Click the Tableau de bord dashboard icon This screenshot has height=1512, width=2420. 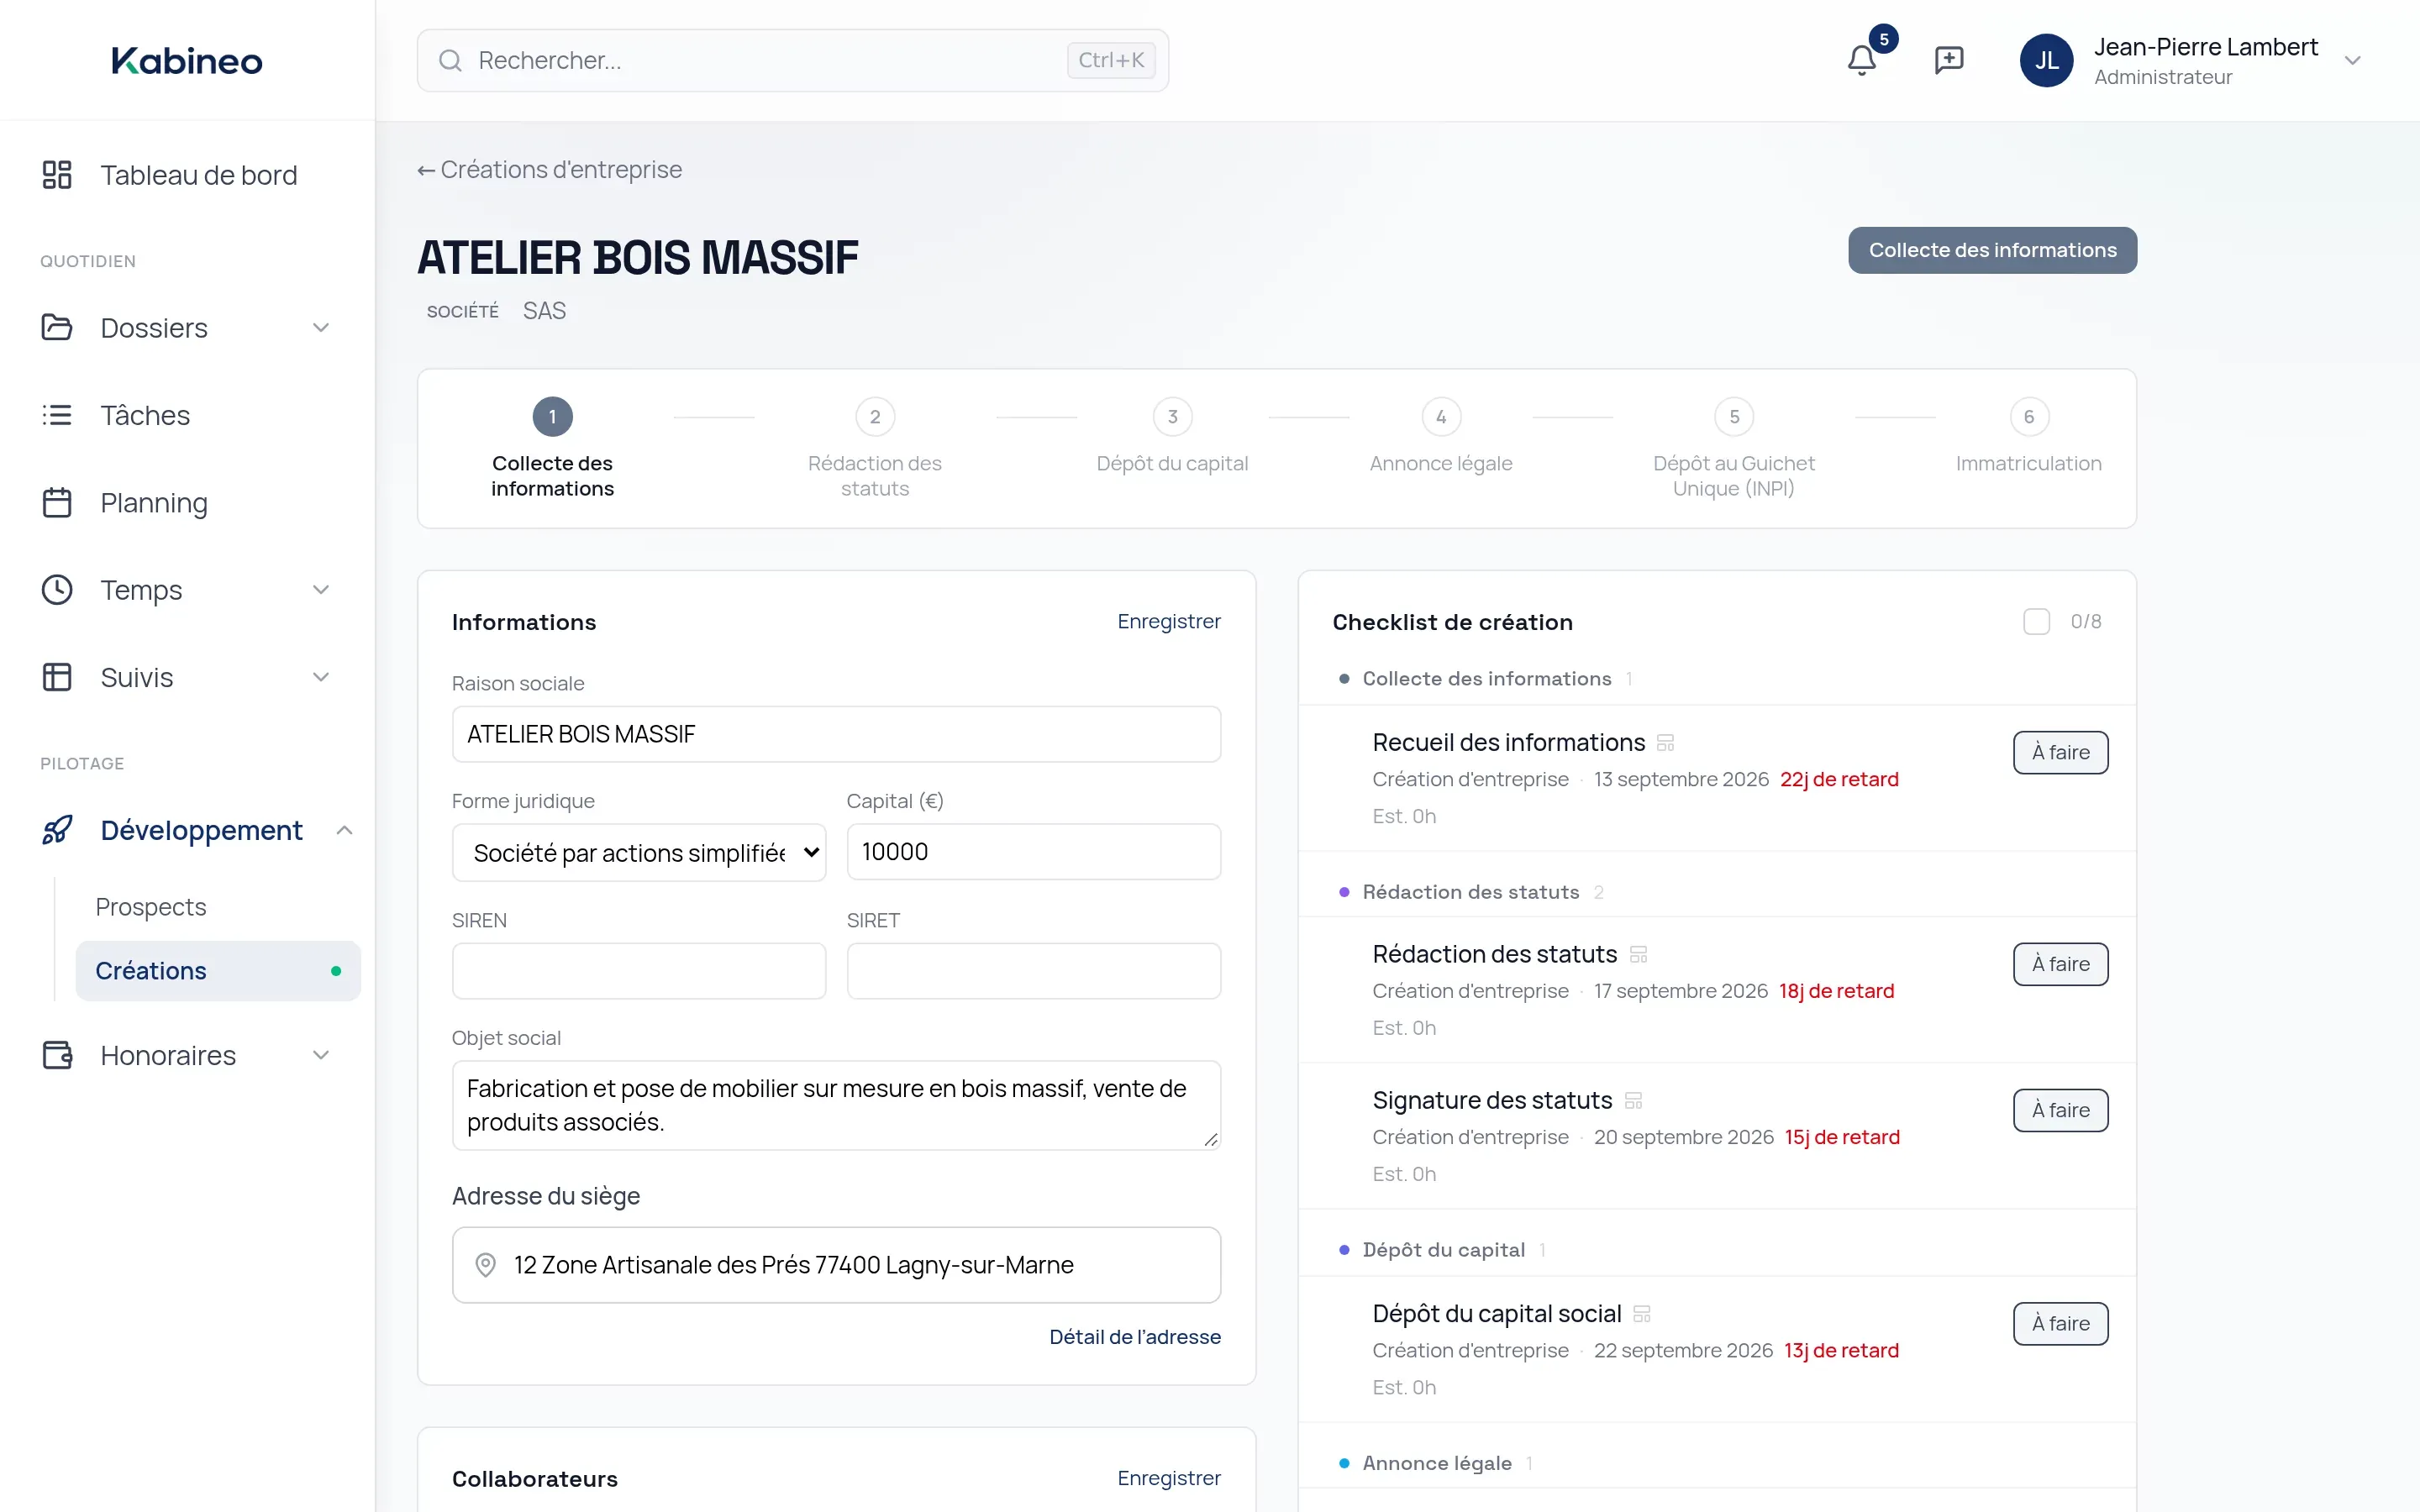coord(57,175)
